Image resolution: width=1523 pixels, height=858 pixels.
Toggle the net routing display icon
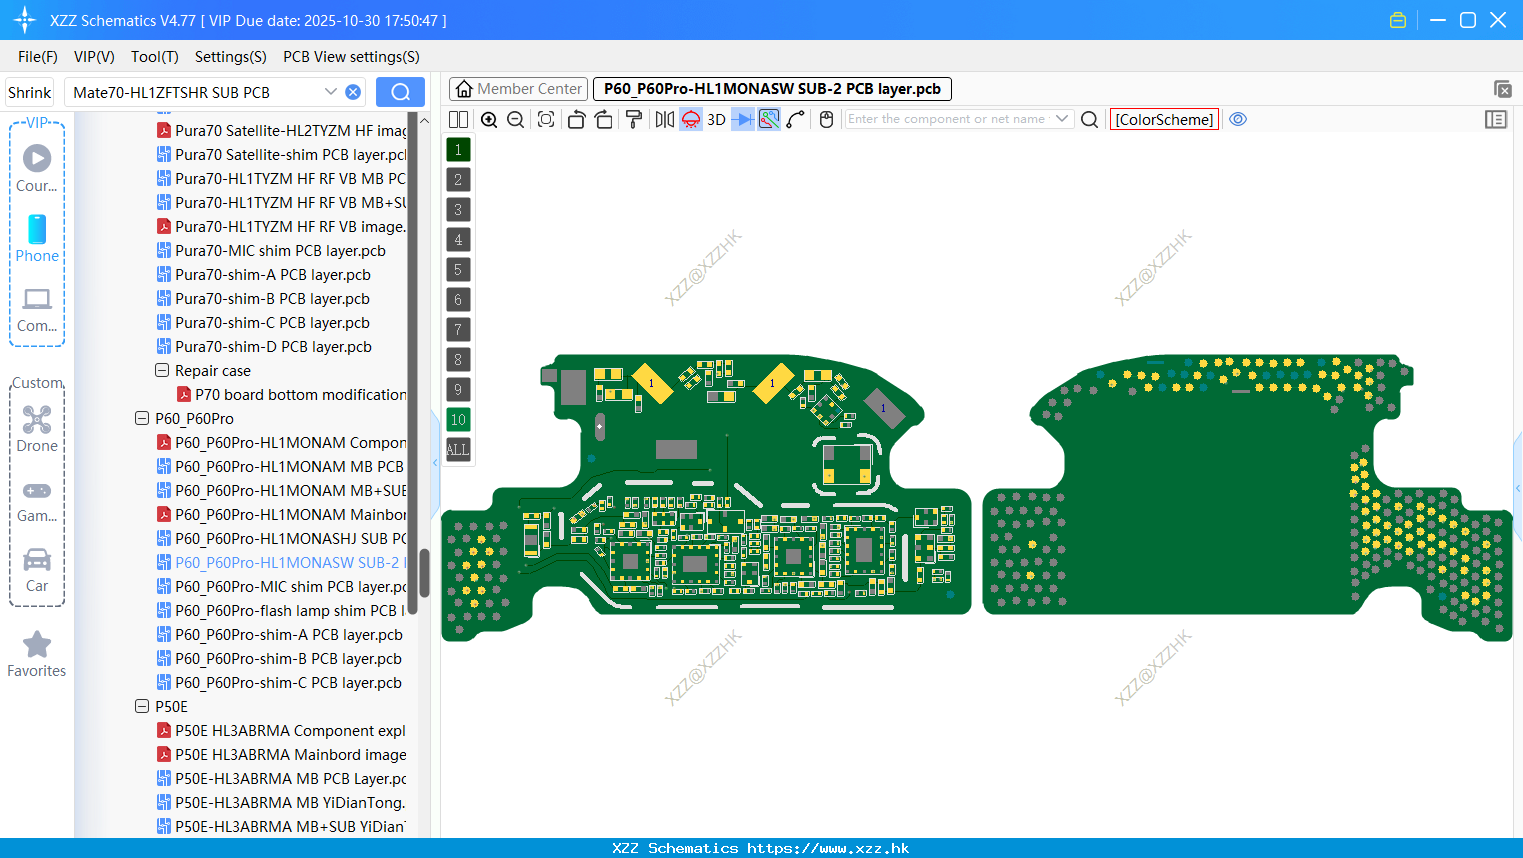click(x=769, y=119)
